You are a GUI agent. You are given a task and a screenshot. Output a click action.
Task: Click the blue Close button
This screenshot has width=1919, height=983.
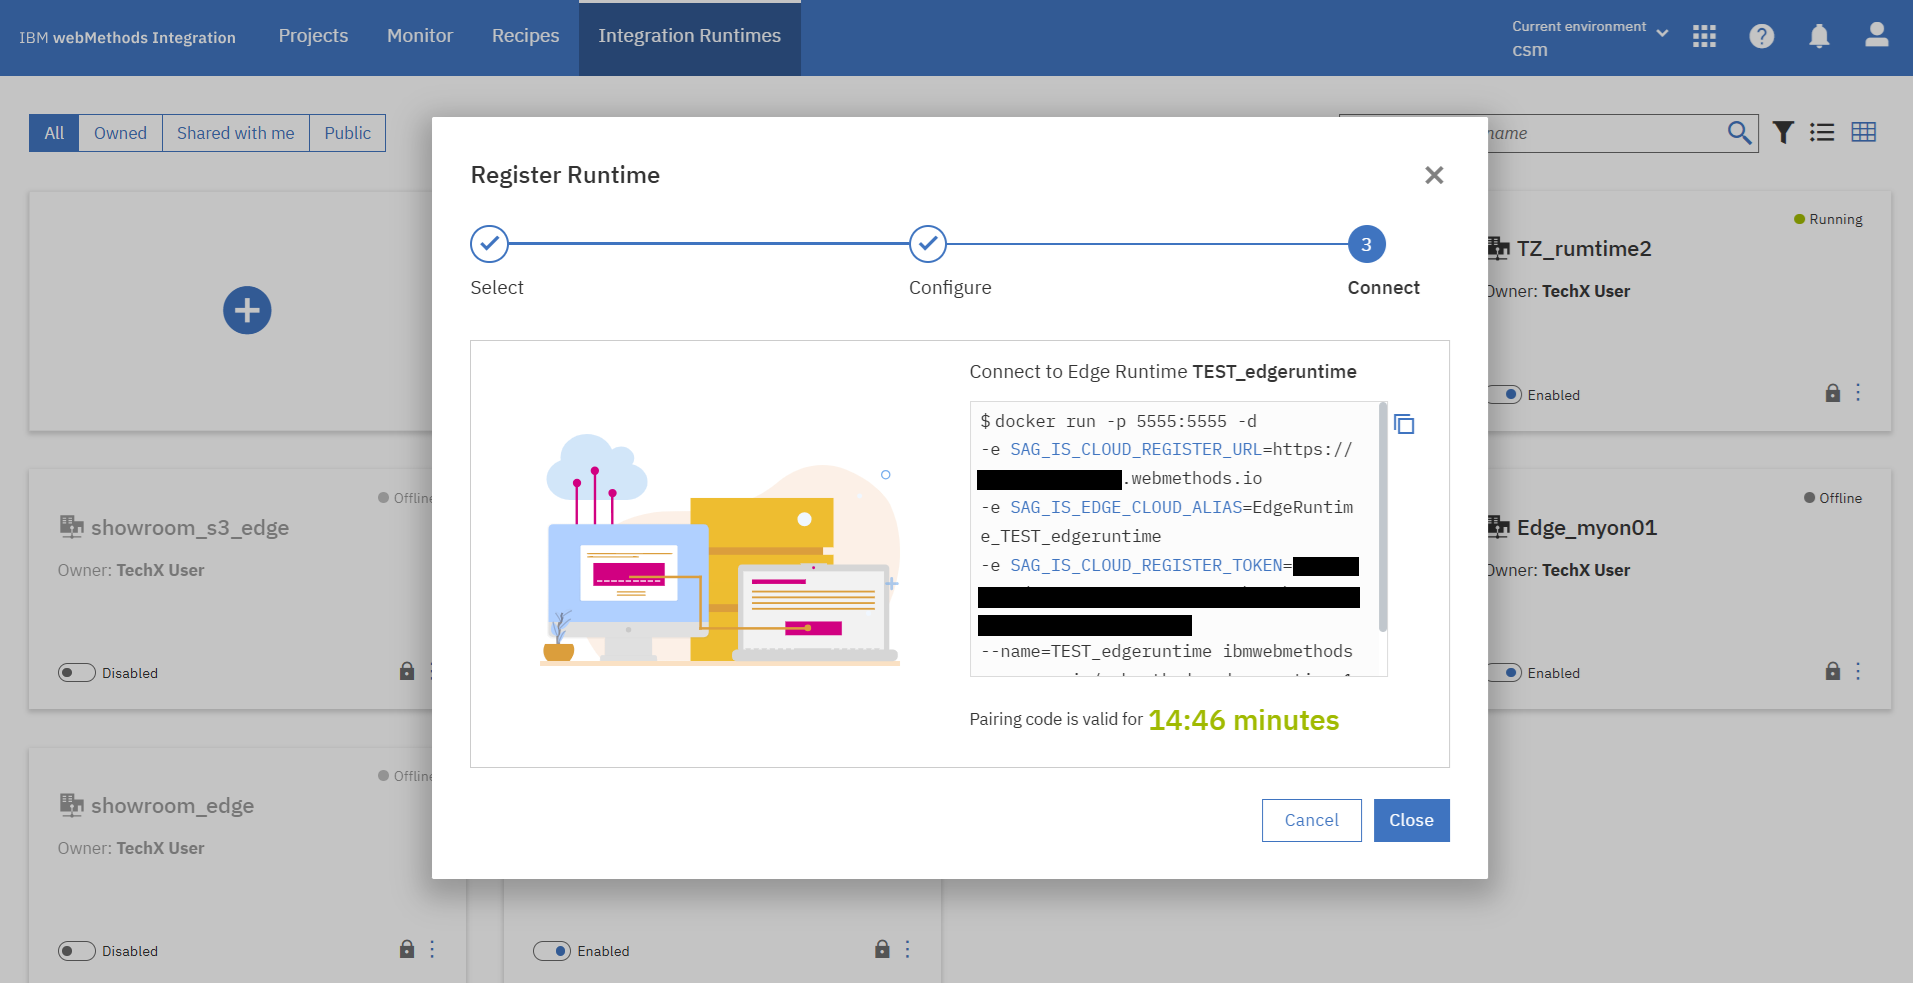[1411, 820]
